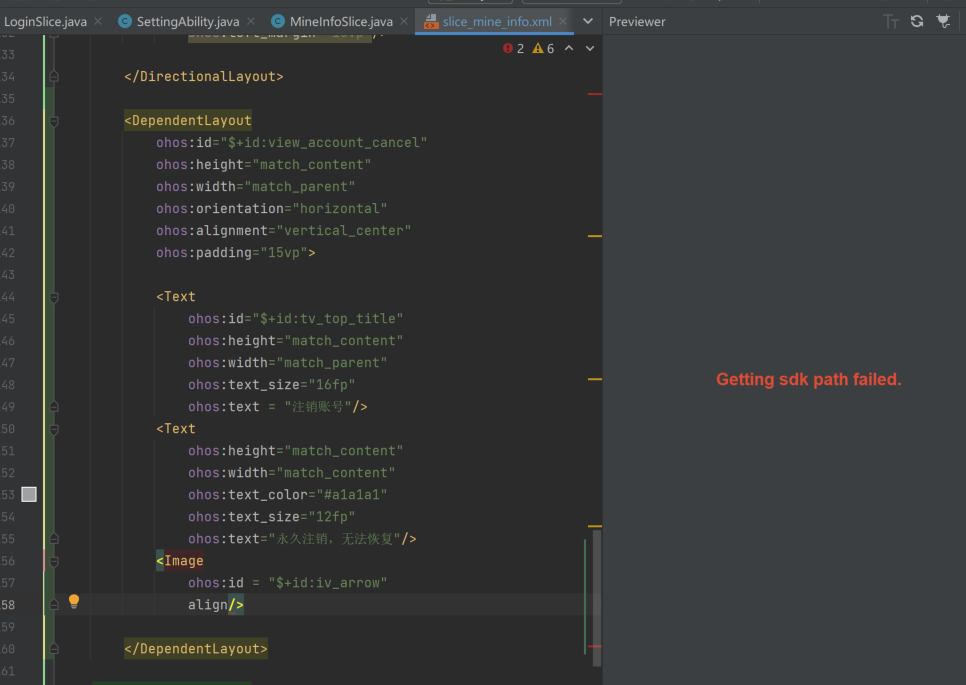This screenshot has width=966, height=685.
Task: Place cursor on the opening <DependentLayout tag
Action: coord(188,121)
